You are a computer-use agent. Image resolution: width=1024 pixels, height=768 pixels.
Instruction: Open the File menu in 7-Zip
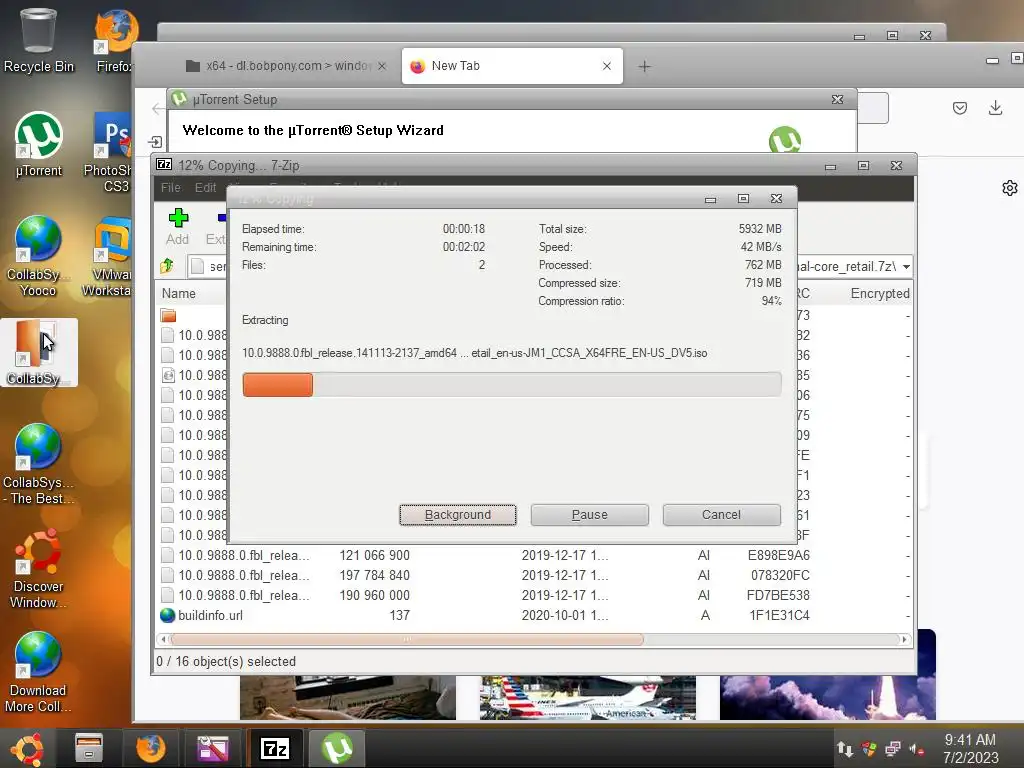[x=170, y=187]
